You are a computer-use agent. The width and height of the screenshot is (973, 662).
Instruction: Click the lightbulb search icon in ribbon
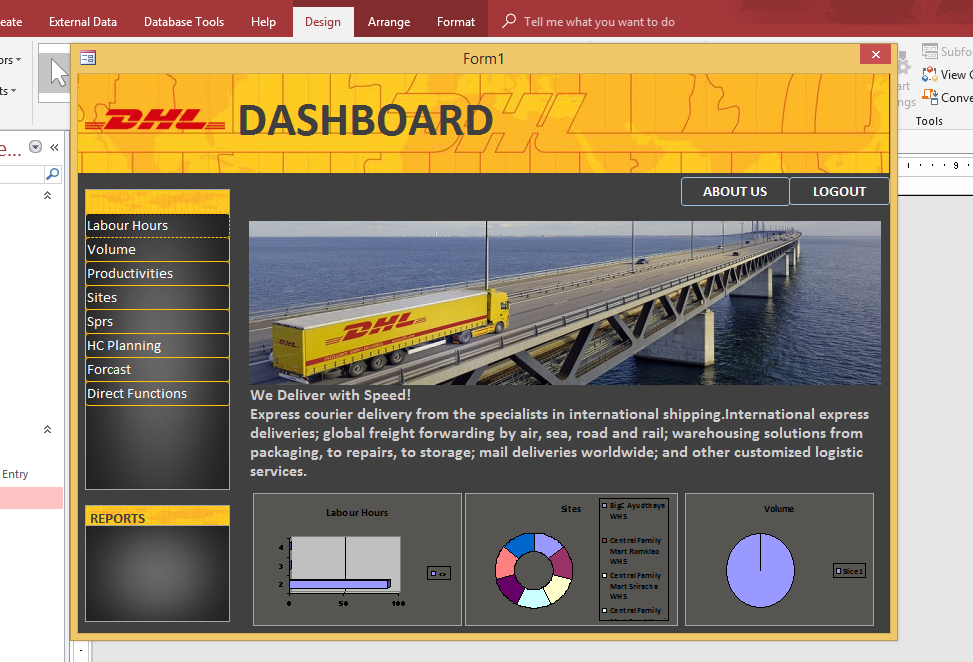pos(509,21)
